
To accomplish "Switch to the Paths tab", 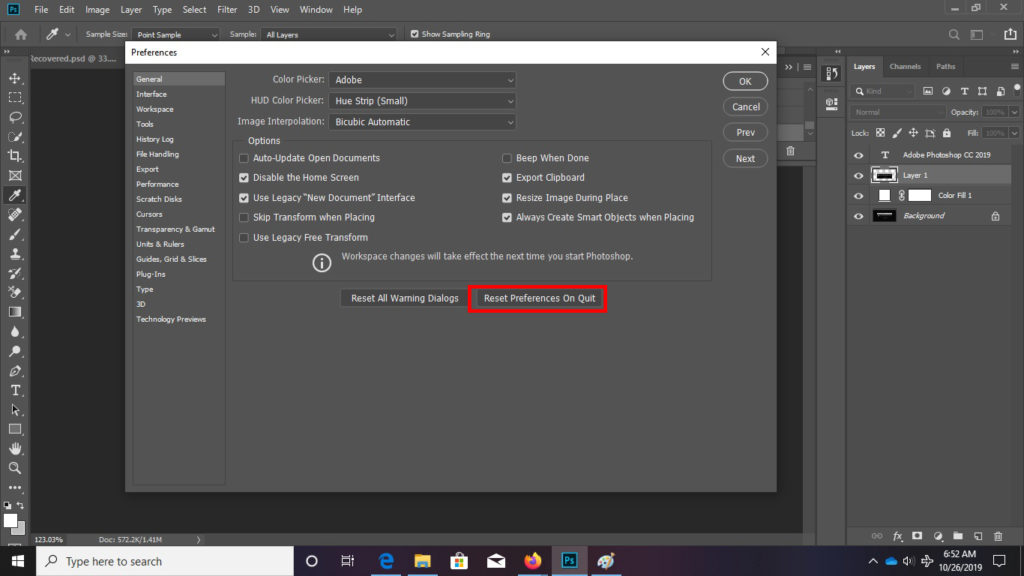I will point(946,67).
